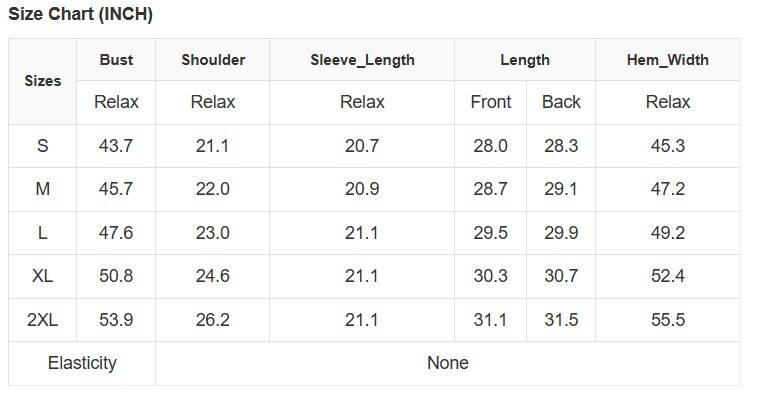The image size is (757, 400).
Task: Select hem width value 49.2 for L
Action: [668, 233]
